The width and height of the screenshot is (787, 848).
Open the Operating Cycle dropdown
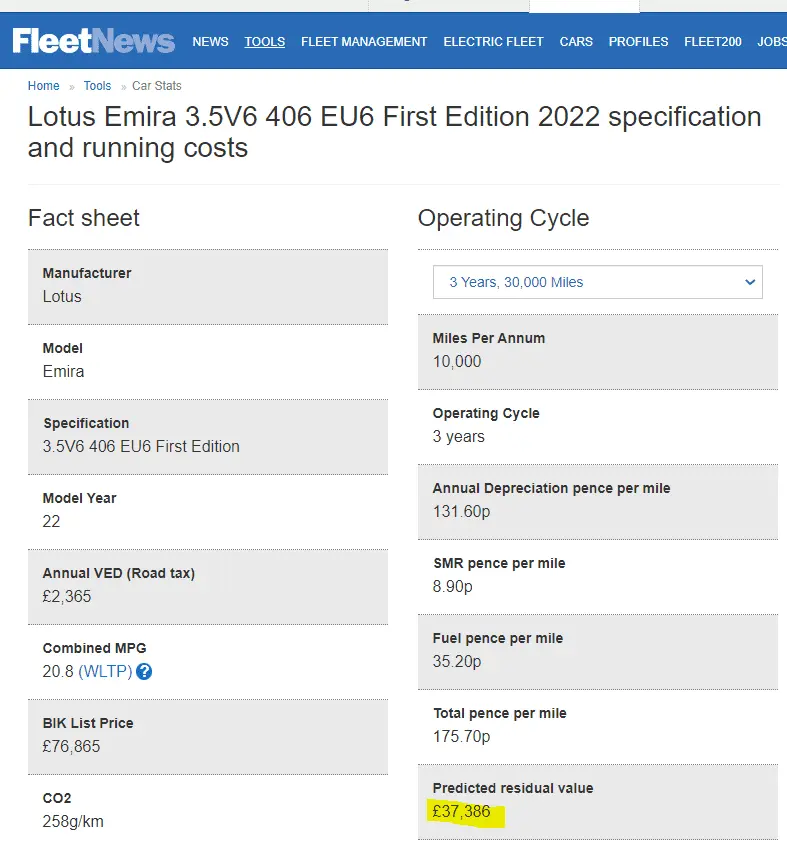(x=597, y=282)
